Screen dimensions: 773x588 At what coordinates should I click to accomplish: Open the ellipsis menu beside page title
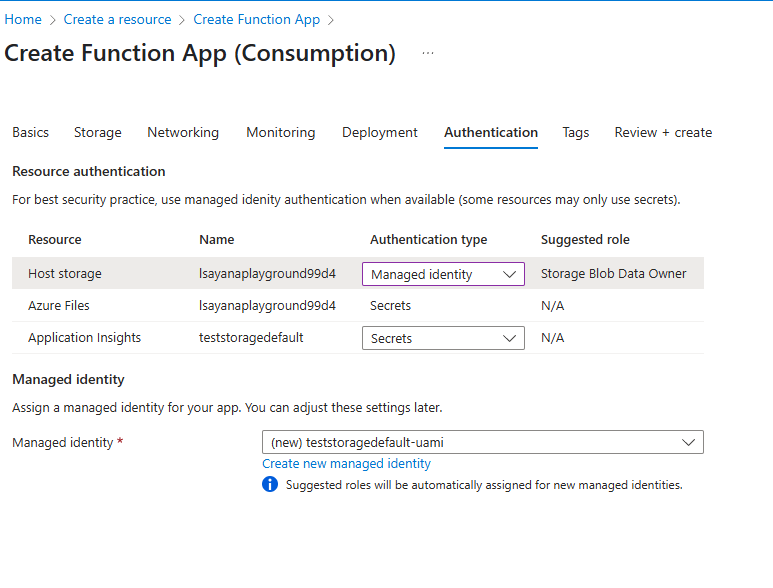click(428, 54)
